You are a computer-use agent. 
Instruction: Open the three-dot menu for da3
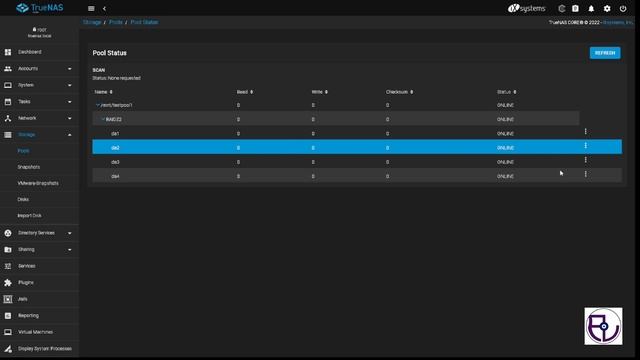585,160
